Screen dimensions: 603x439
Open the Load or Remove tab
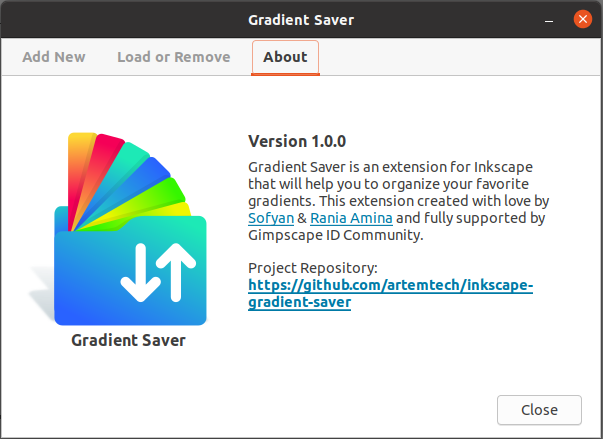pyautogui.click(x=173, y=57)
